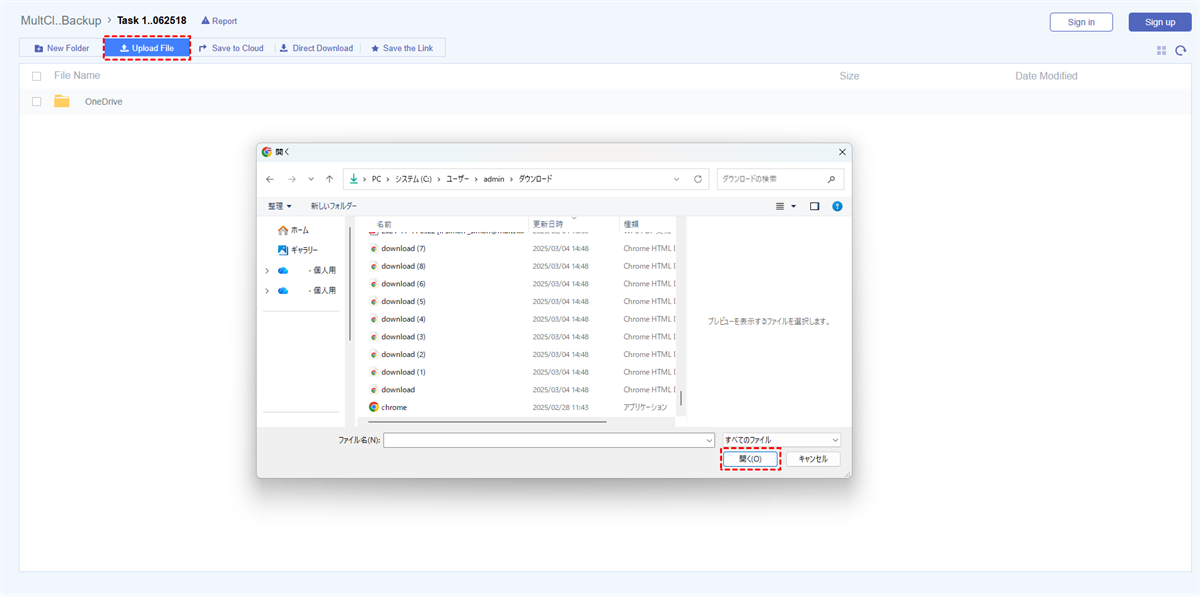Create a New Folder in the MultCloud toolbar
The height and width of the screenshot is (596, 1200).
coord(62,48)
